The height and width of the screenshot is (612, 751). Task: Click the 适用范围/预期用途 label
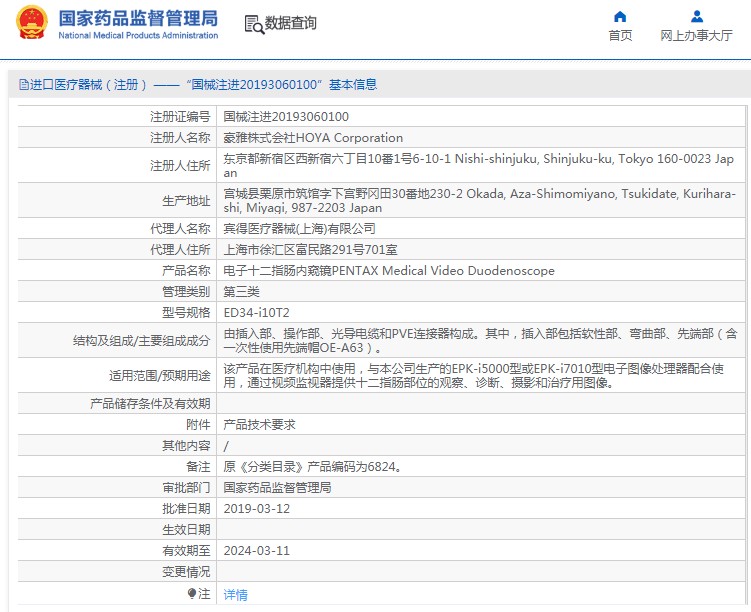160,375
